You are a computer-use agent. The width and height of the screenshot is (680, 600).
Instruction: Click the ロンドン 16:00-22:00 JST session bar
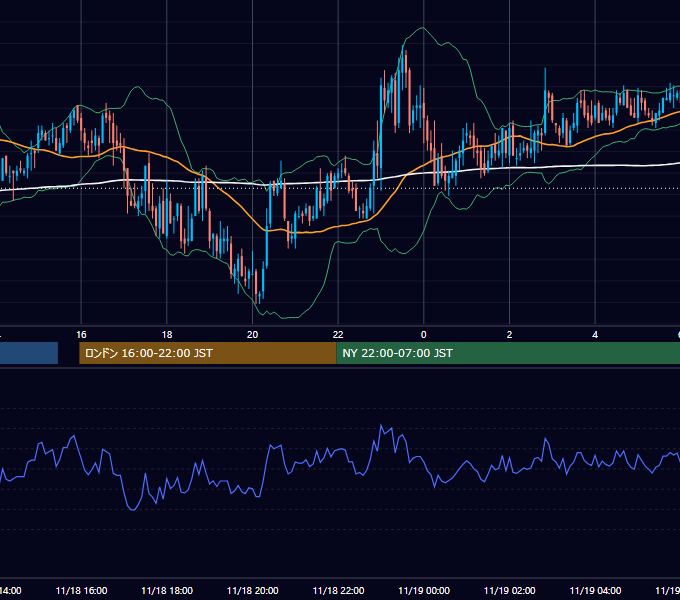coord(208,353)
